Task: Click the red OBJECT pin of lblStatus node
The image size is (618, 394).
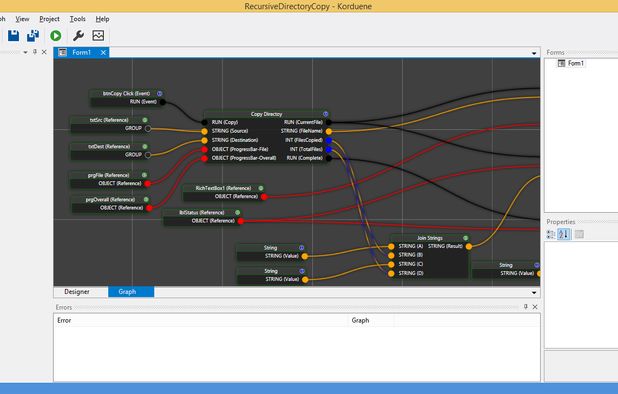Action: click(241, 221)
